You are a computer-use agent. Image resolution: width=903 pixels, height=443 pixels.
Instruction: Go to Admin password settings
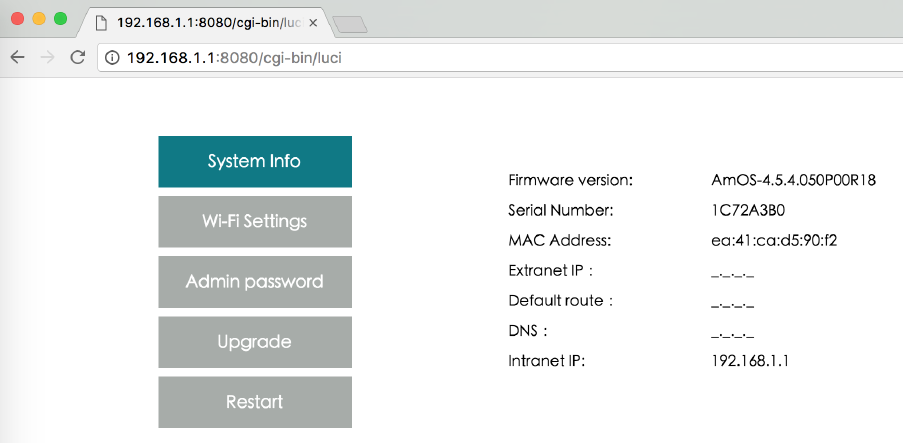[255, 281]
